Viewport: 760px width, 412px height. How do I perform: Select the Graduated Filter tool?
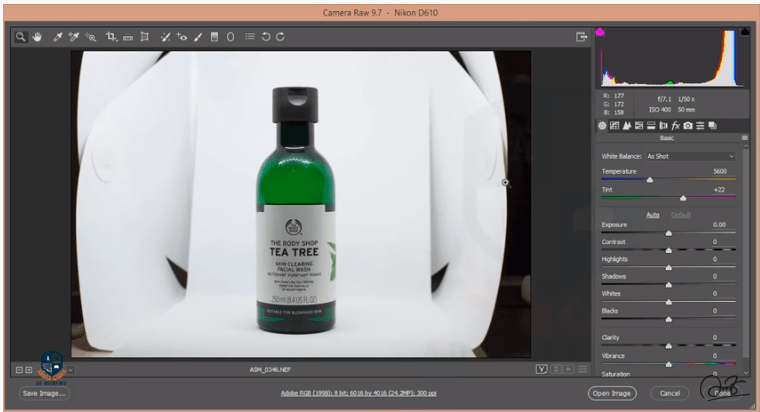[x=214, y=37]
